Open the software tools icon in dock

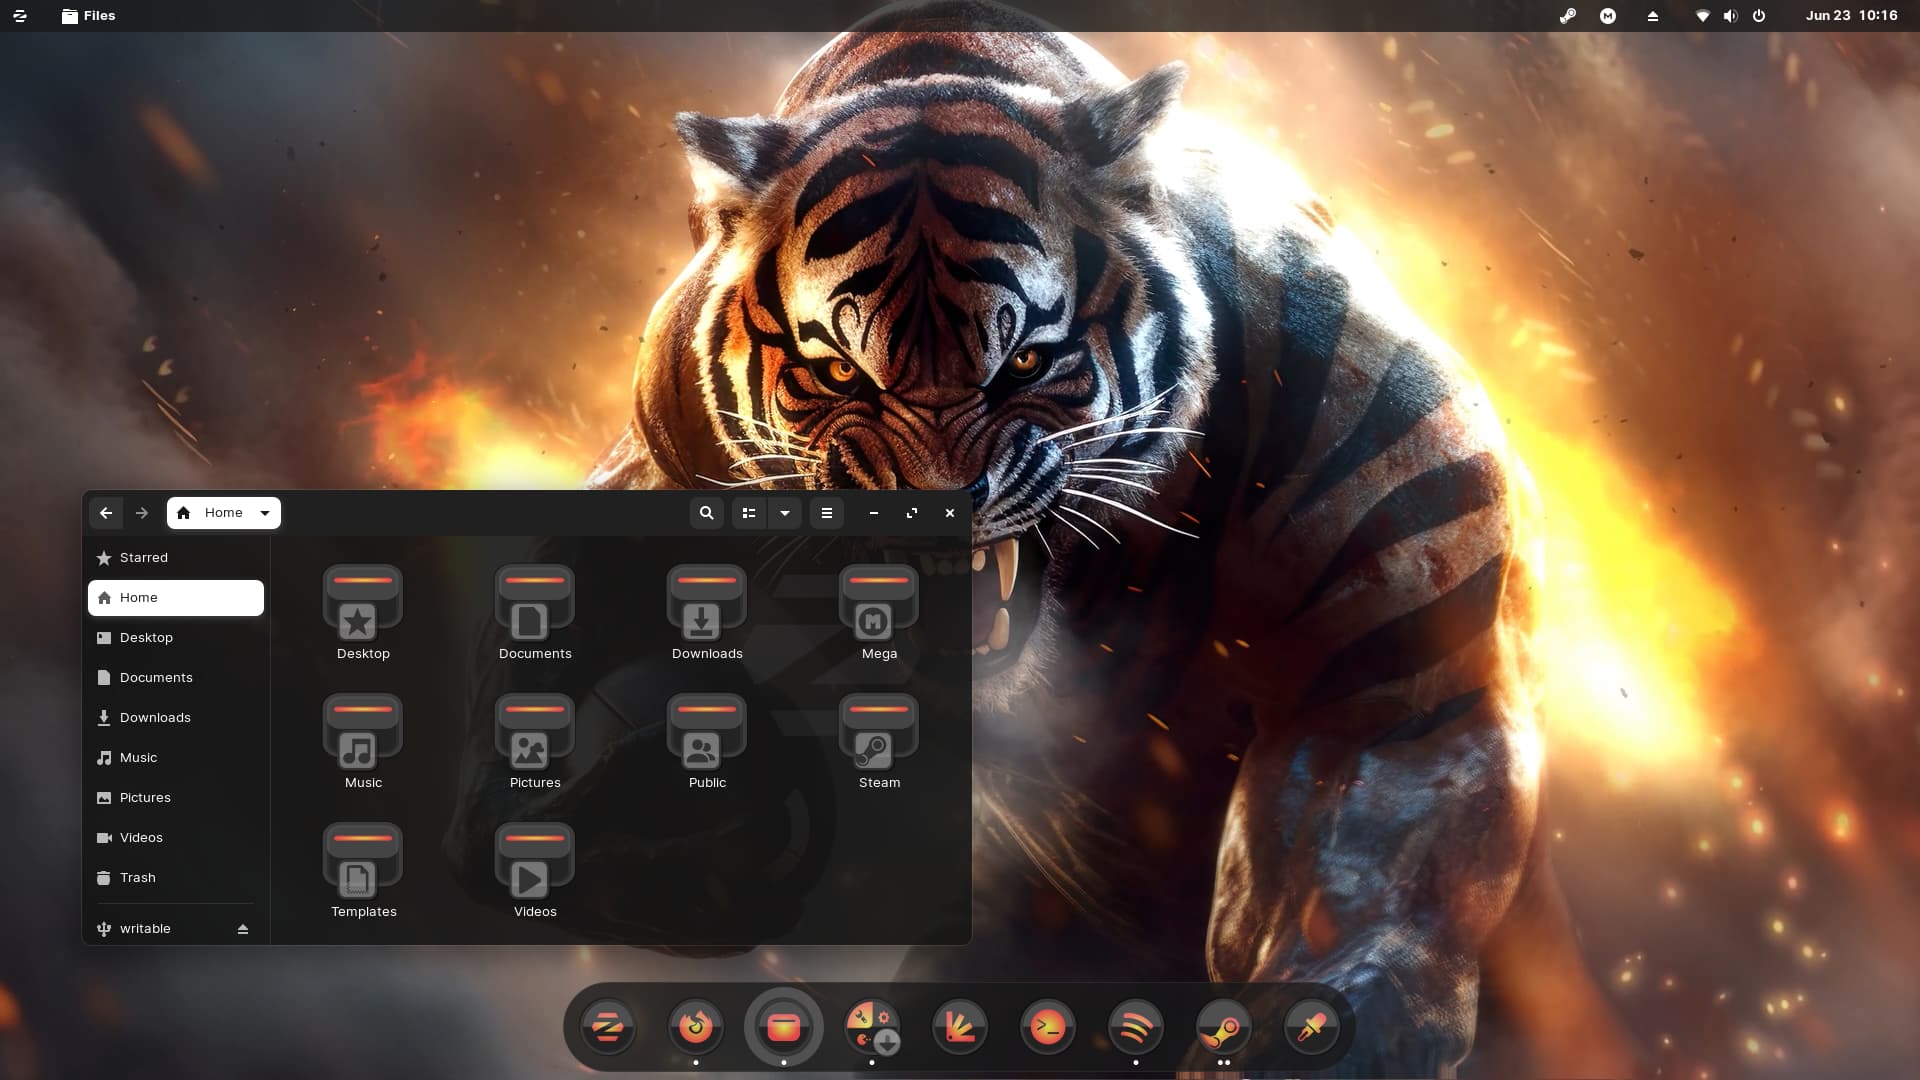pos(872,1027)
